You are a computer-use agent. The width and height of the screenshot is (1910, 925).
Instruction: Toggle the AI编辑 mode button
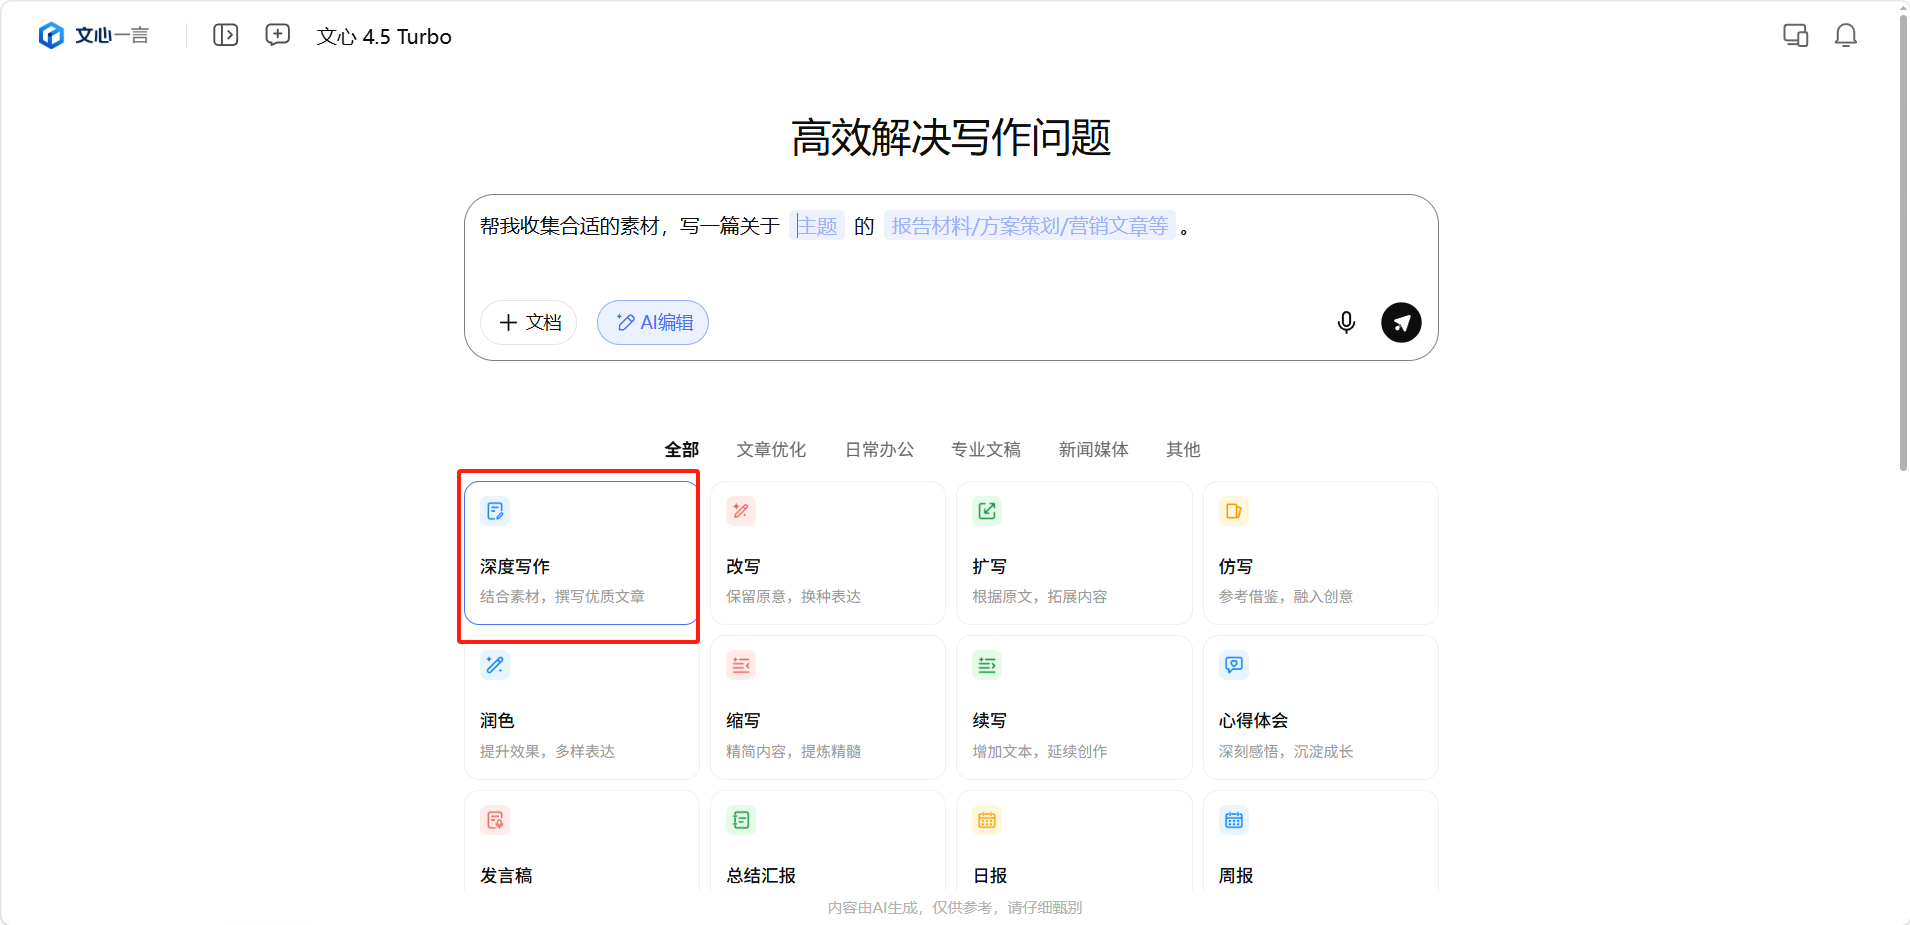tap(653, 322)
